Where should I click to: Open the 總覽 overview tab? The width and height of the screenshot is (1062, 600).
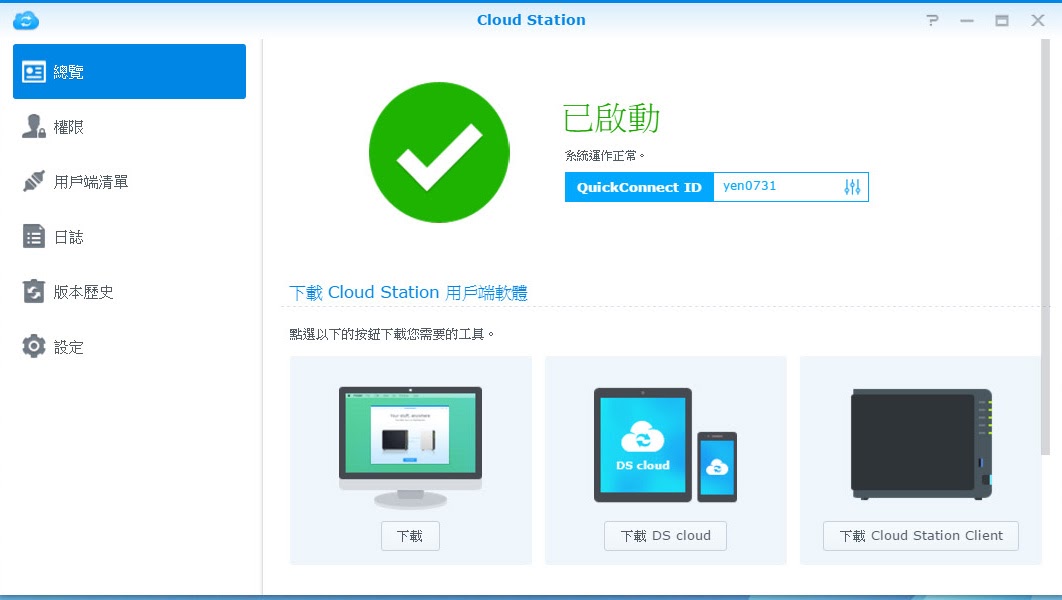click(129, 72)
